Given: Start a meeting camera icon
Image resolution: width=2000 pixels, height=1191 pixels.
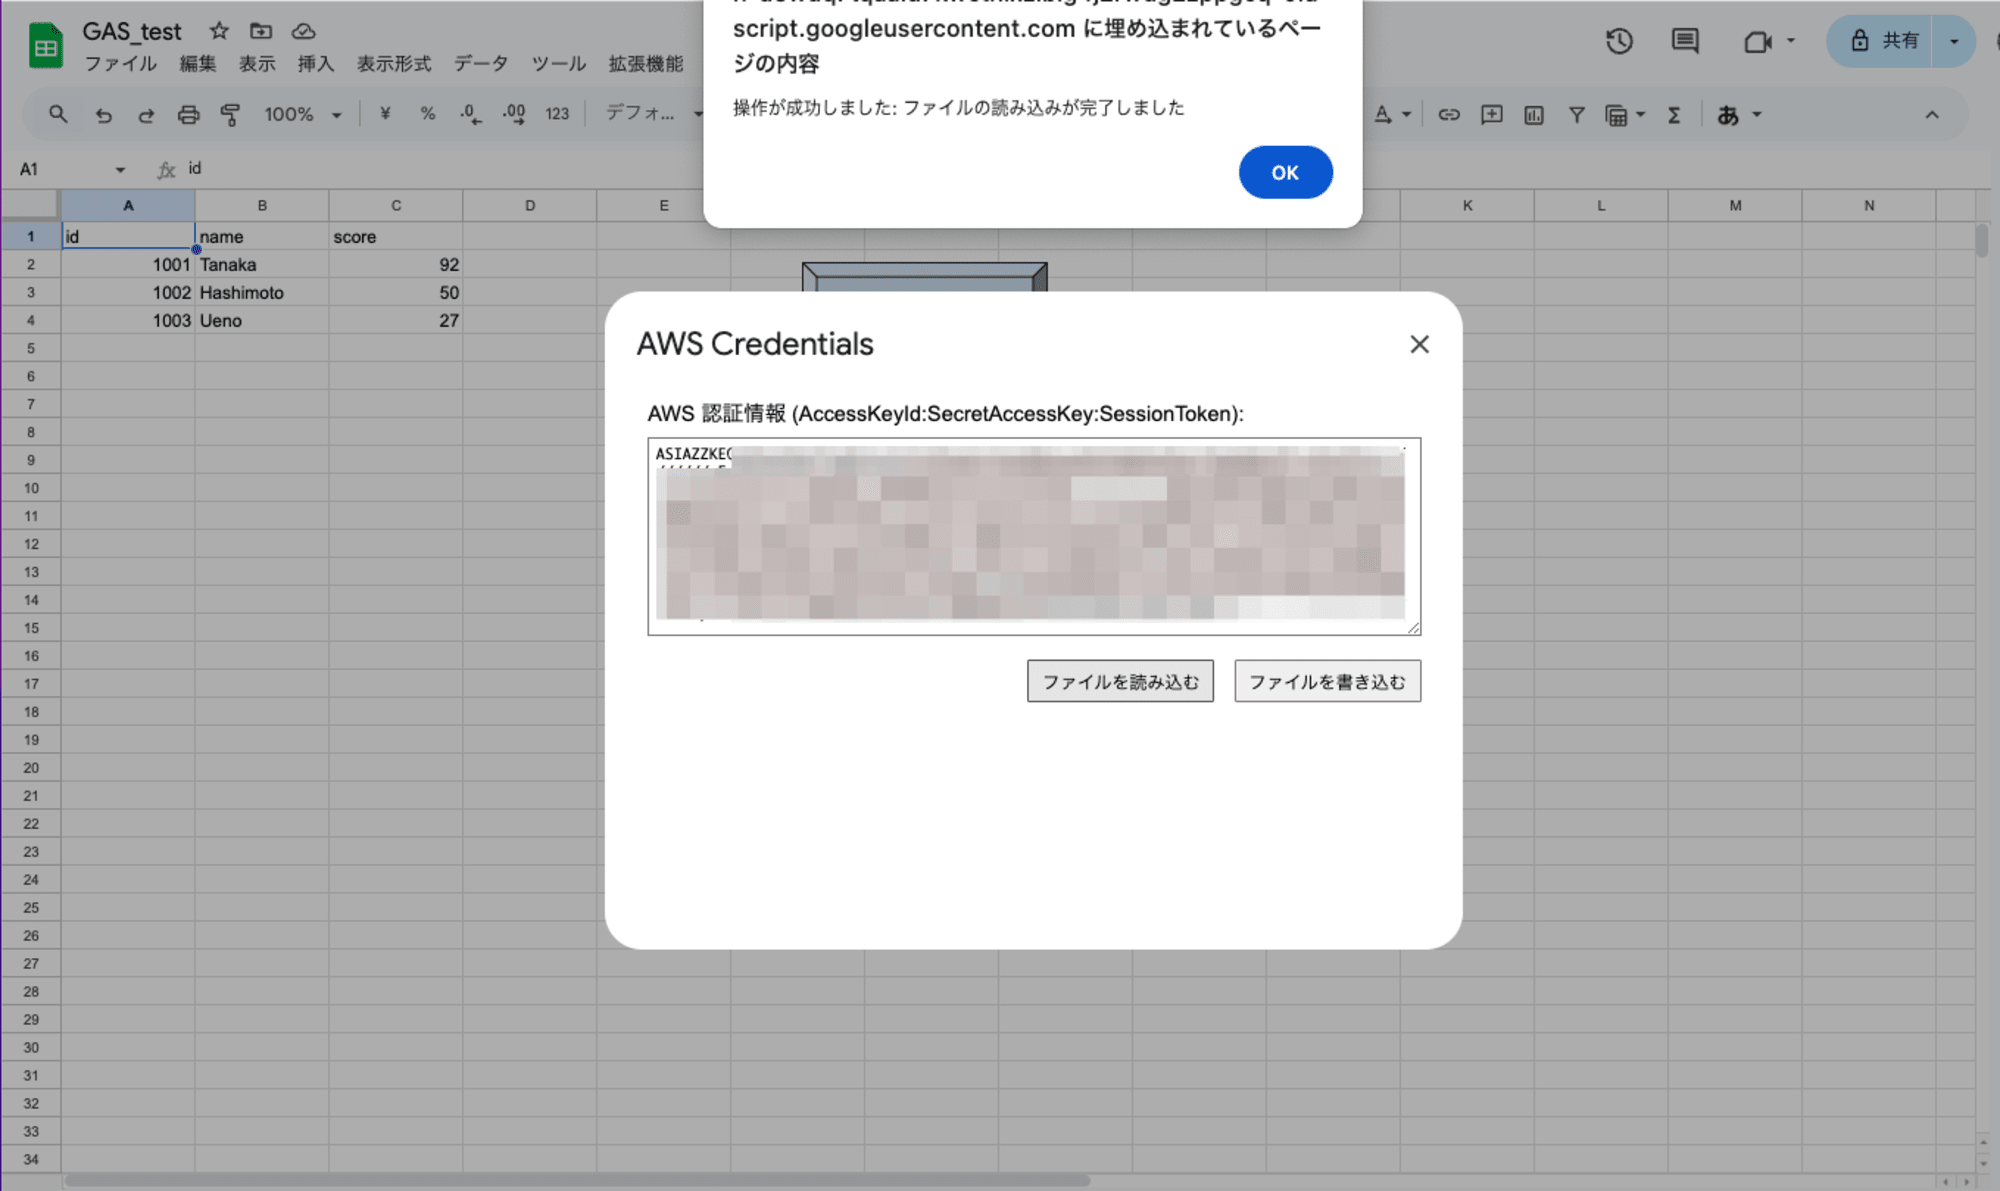Looking at the screenshot, I should (x=1757, y=42).
